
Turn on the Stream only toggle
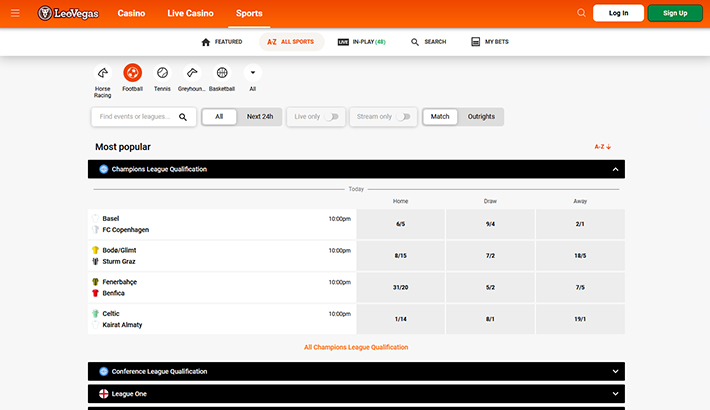(x=403, y=117)
